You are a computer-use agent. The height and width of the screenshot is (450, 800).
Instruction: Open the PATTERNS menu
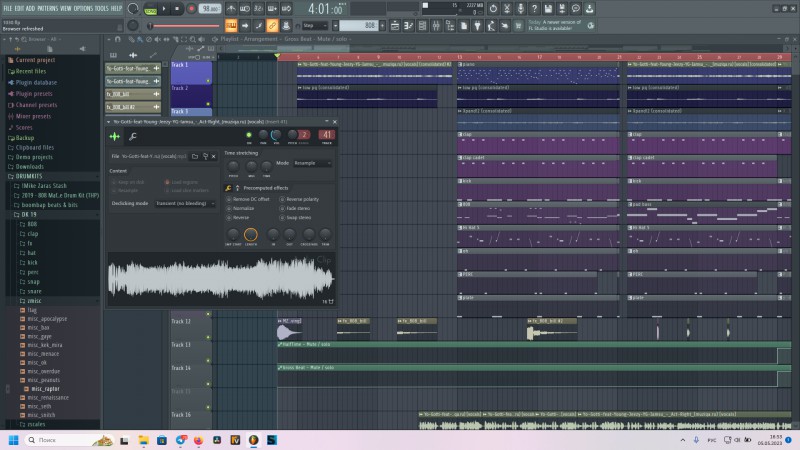coord(47,8)
